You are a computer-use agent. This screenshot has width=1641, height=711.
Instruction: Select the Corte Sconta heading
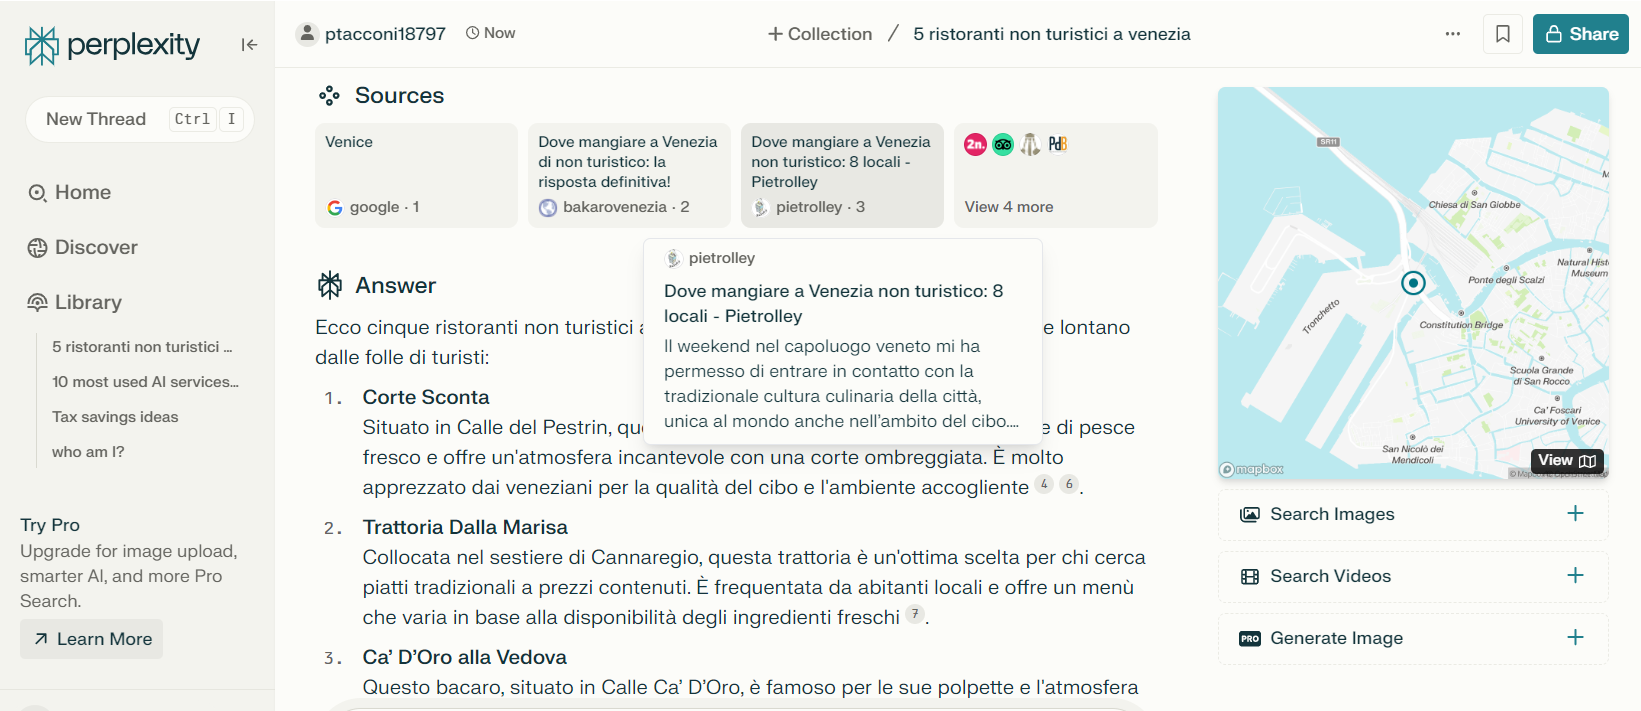[426, 397]
